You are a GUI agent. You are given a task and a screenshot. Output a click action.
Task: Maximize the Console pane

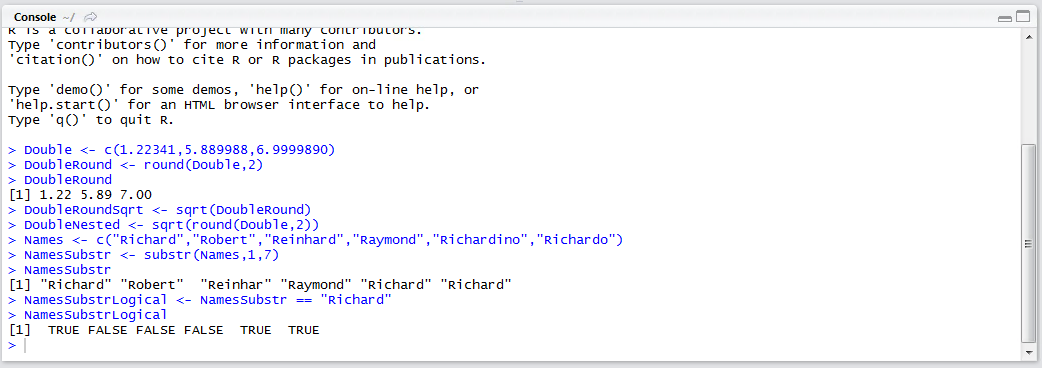click(1021, 18)
